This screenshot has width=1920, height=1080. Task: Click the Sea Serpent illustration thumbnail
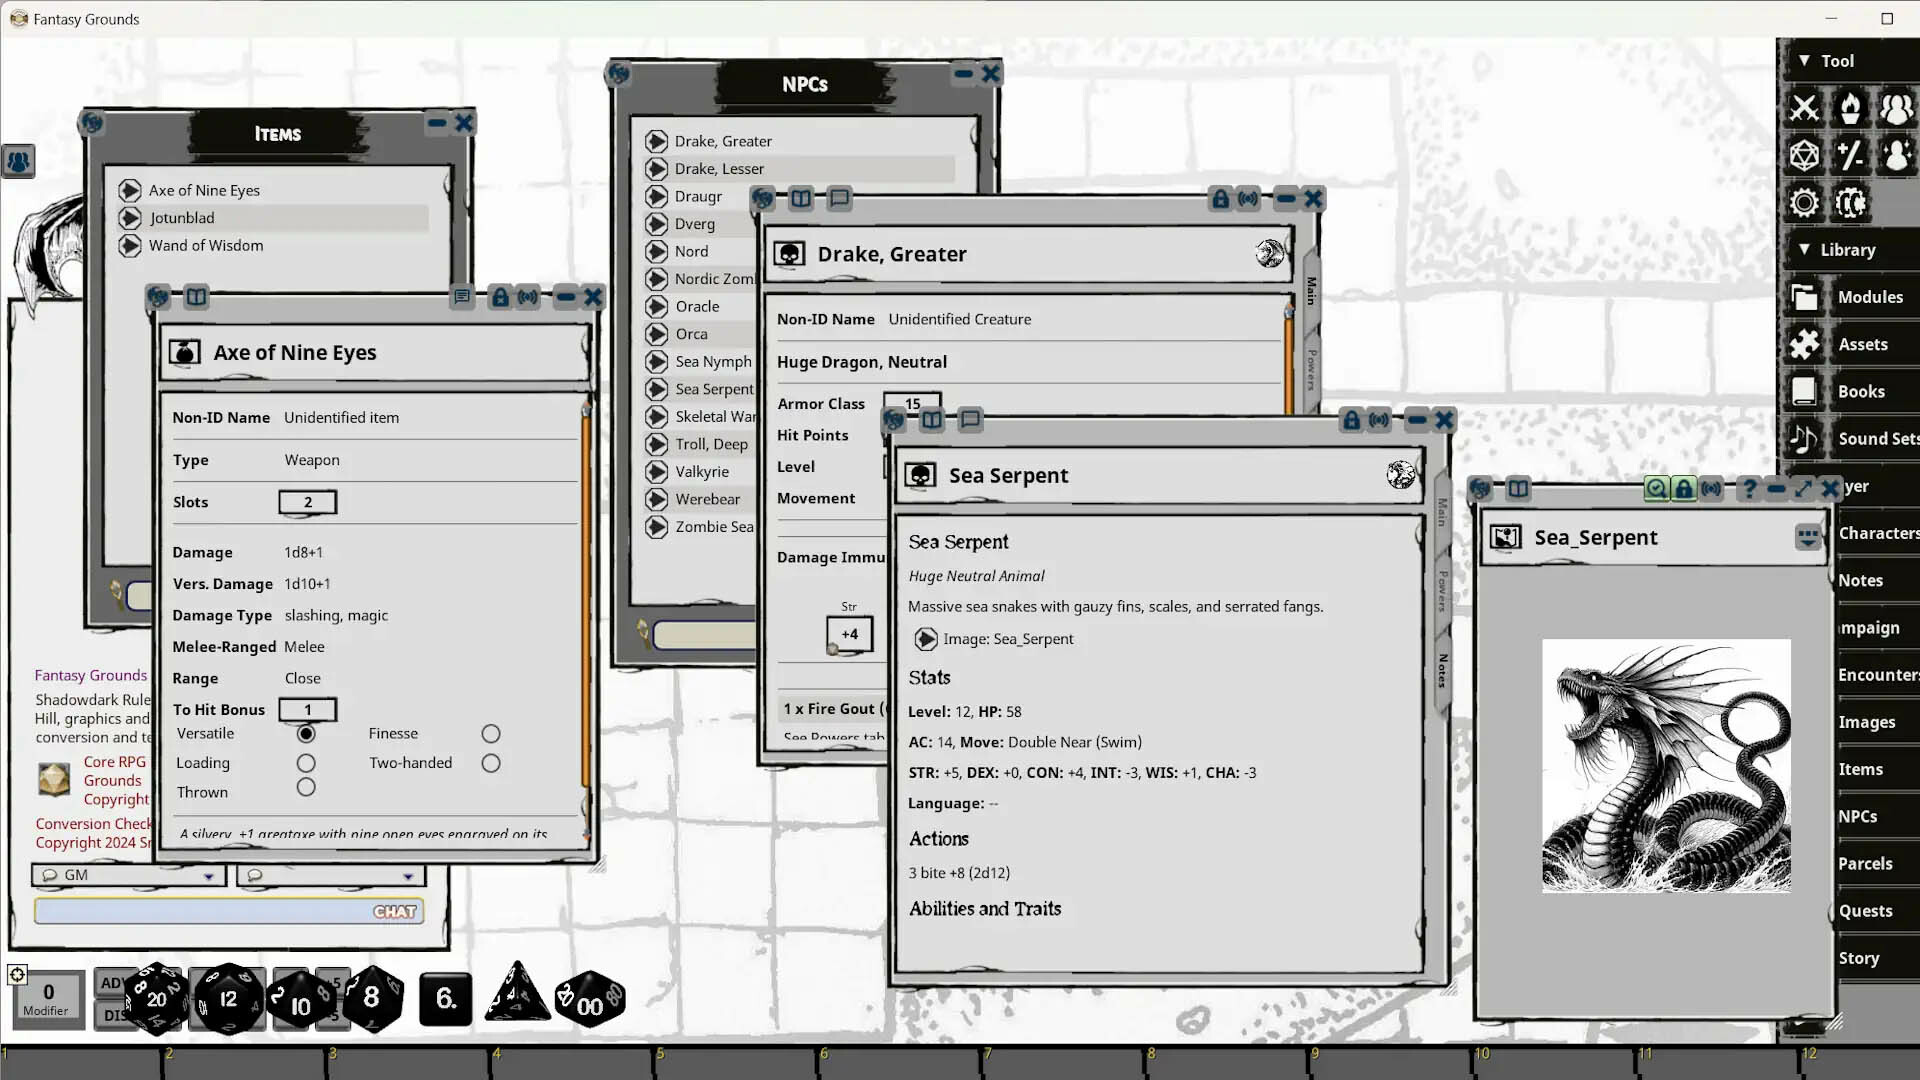(x=1666, y=765)
